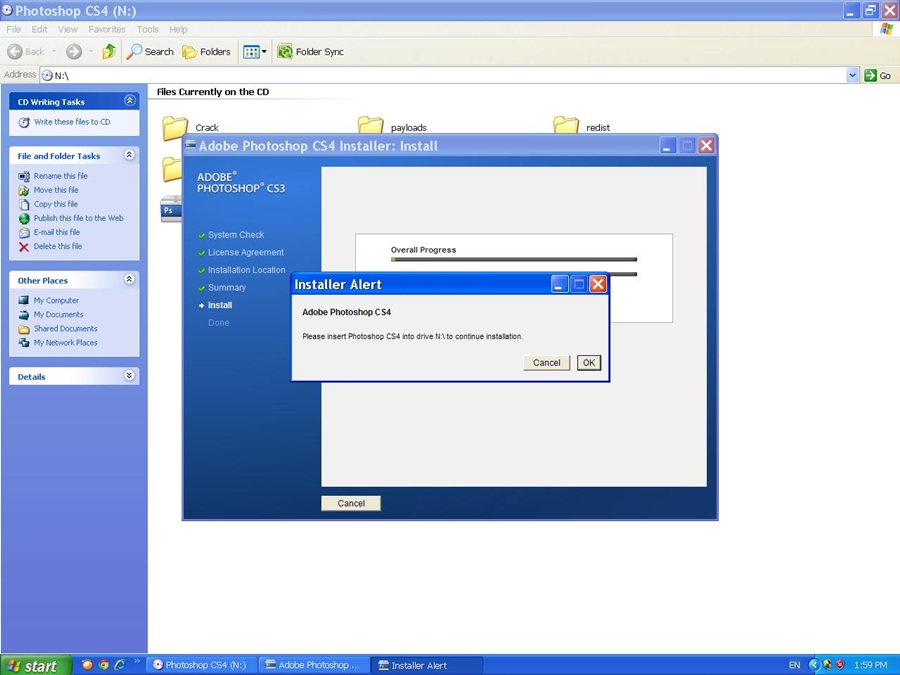Image resolution: width=900 pixels, height=675 pixels.
Task: Click the Windows flag logo in Explorer
Action: (887, 29)
